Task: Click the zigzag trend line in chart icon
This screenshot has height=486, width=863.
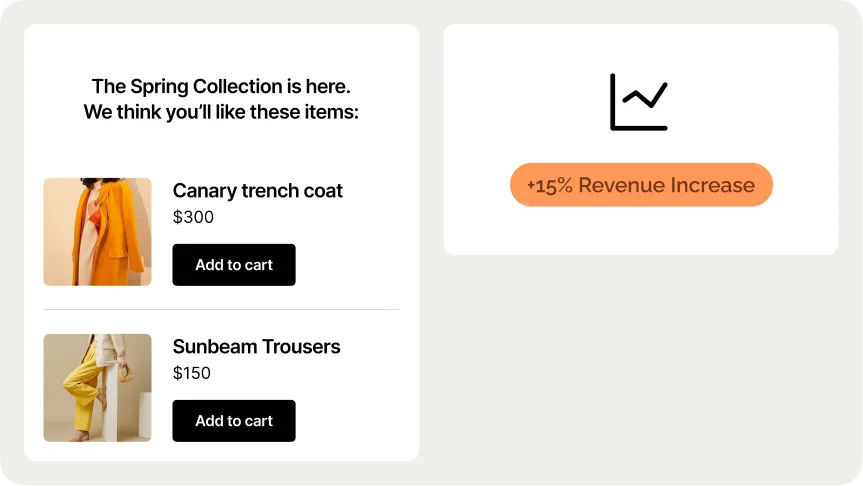Action: click(645, 95)
